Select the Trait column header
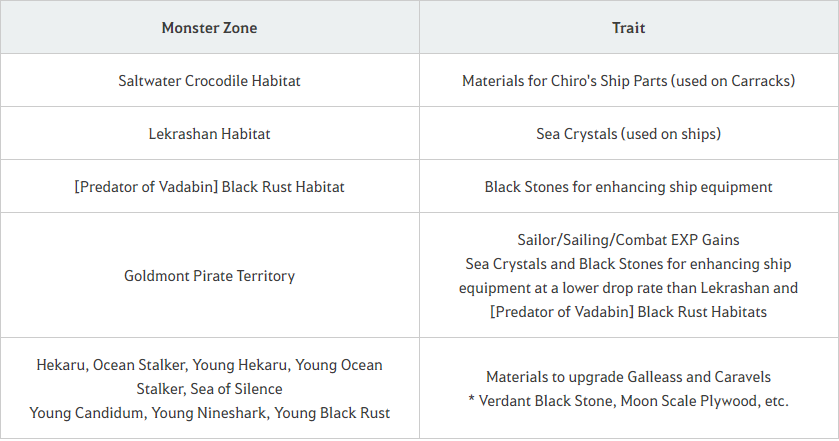This screenshot has height=441, width=839. click(628, 28)
